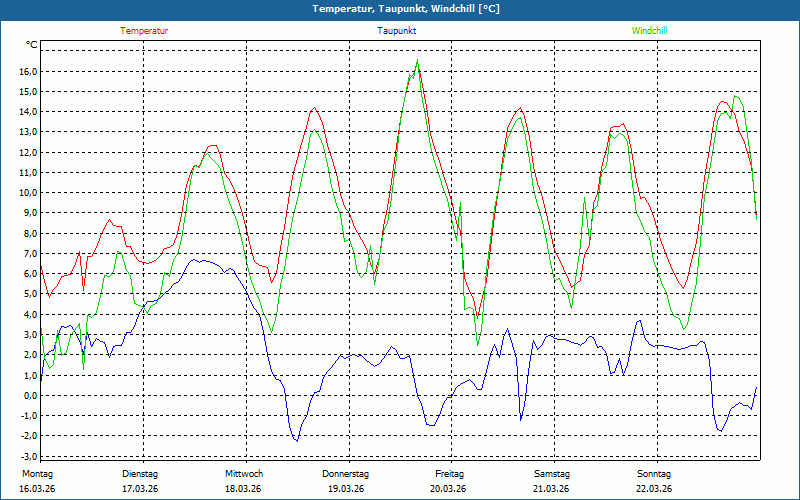Select the Donnerstag day label
The height and width of the screenshot is (500, 800).
346,474
